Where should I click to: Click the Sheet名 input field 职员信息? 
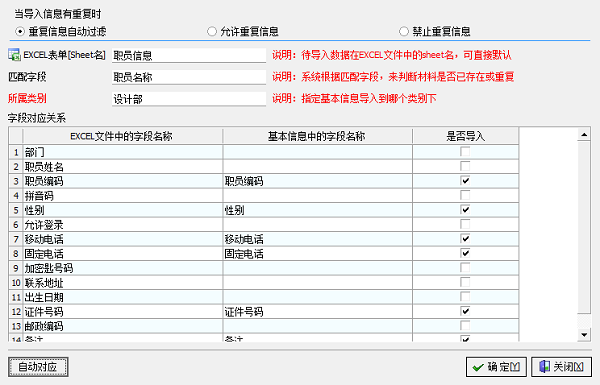click(x=189, y=55)
